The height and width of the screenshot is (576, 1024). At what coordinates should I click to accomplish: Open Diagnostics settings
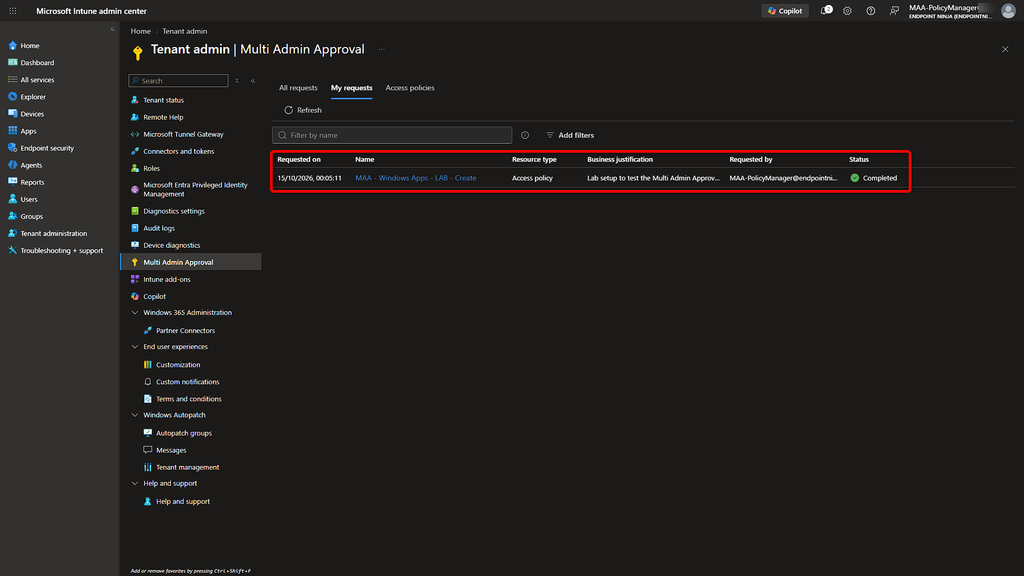coord(174,211)
